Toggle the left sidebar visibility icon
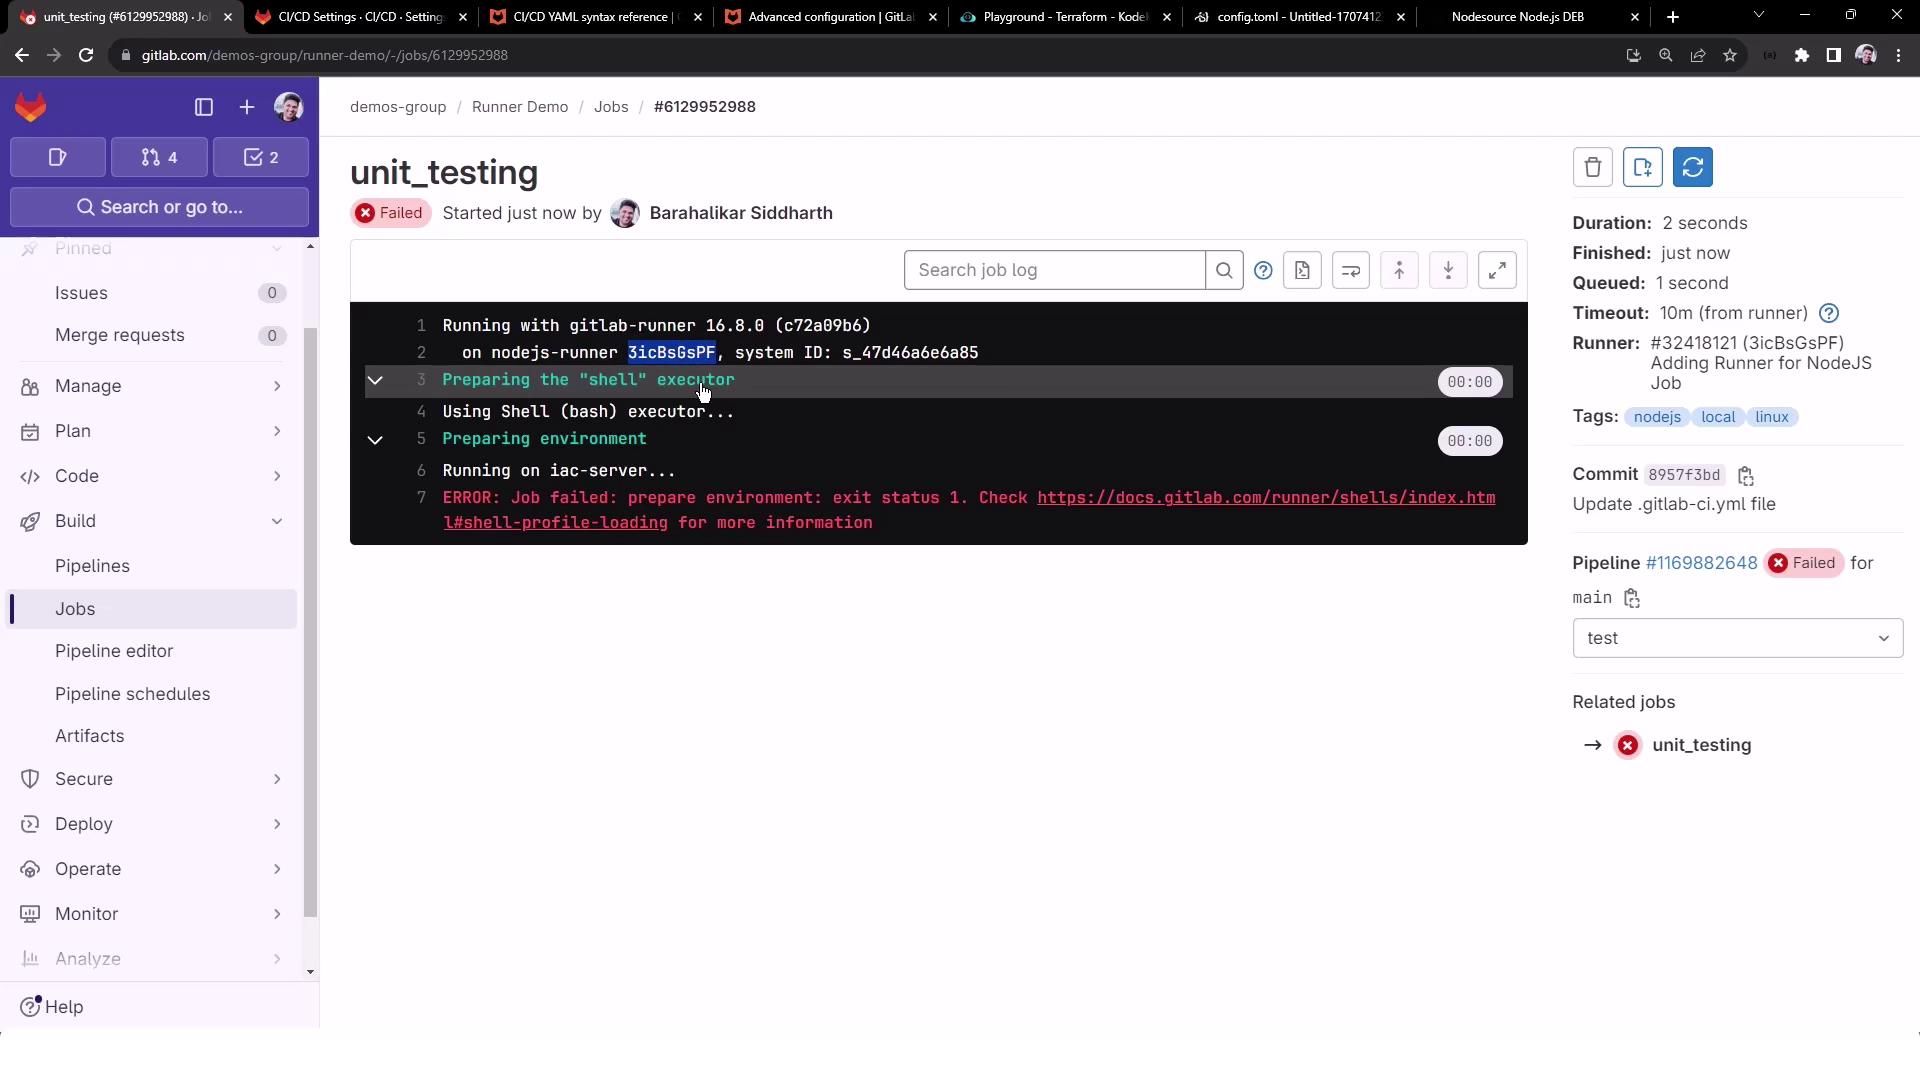The image size is (1920, 1080). pos(204,107)
